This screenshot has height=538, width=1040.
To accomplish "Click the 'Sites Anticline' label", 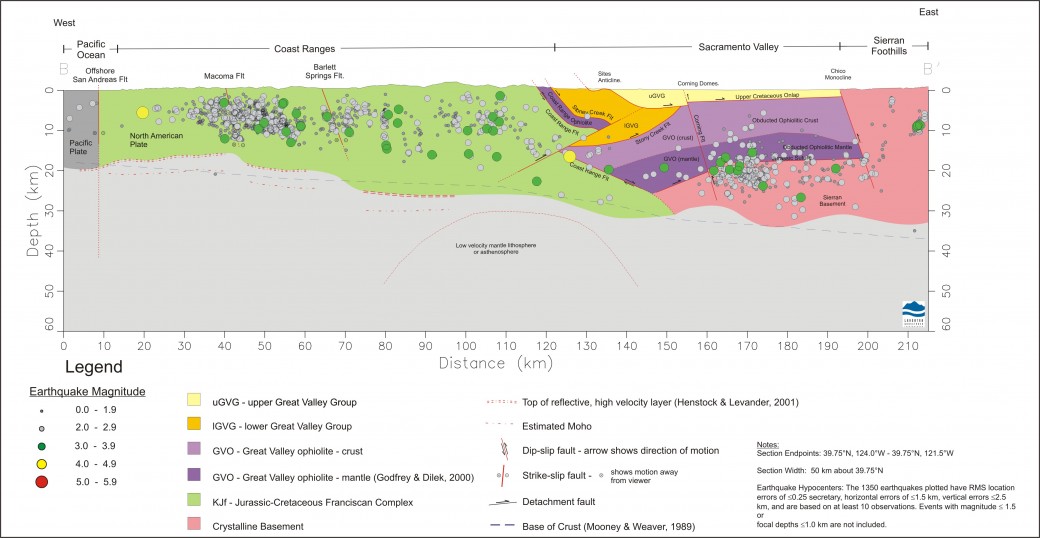I will pos(608,76).
